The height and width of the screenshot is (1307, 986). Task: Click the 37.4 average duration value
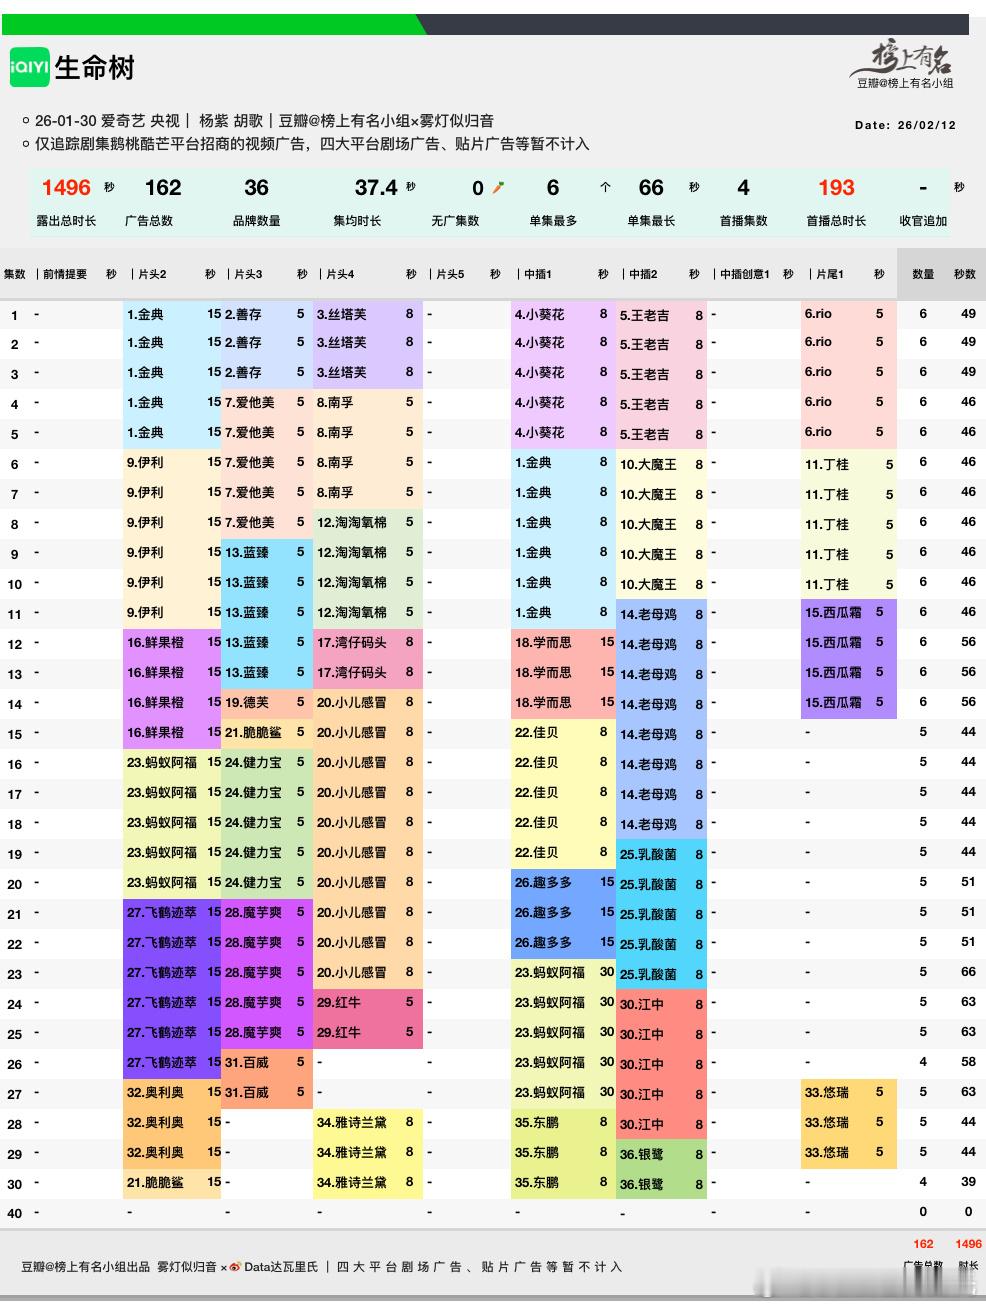[376, 188]
